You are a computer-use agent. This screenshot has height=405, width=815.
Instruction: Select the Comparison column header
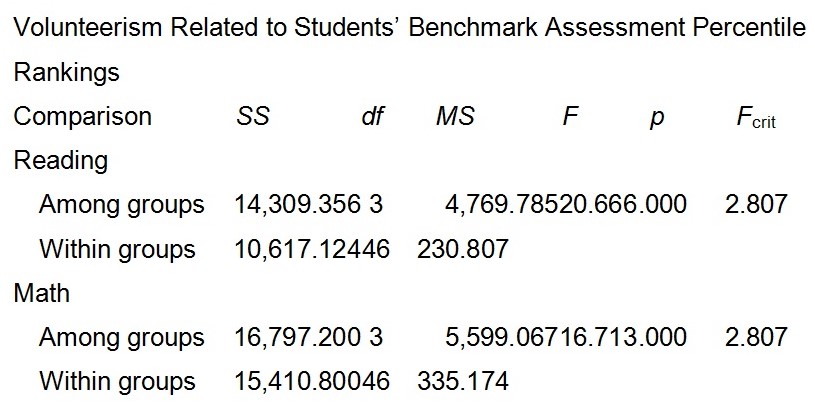tap(82, 117)
